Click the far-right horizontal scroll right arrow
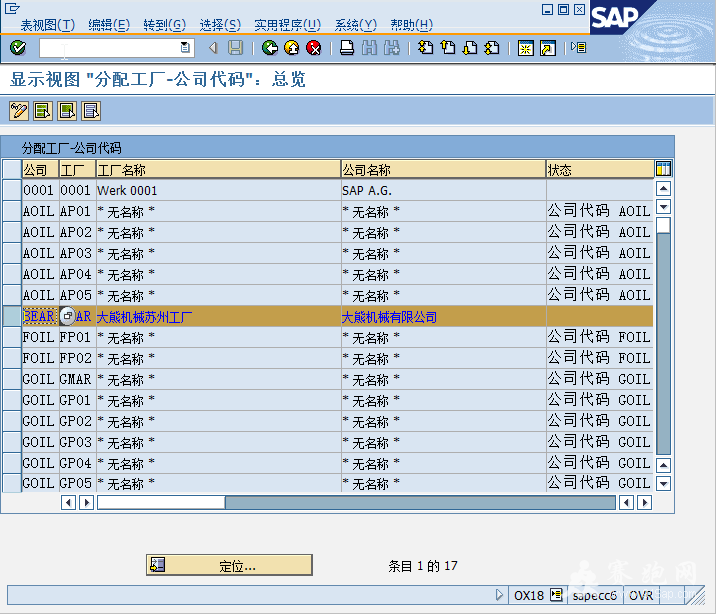Screen dimensions: 716x614 coord(644,503)
